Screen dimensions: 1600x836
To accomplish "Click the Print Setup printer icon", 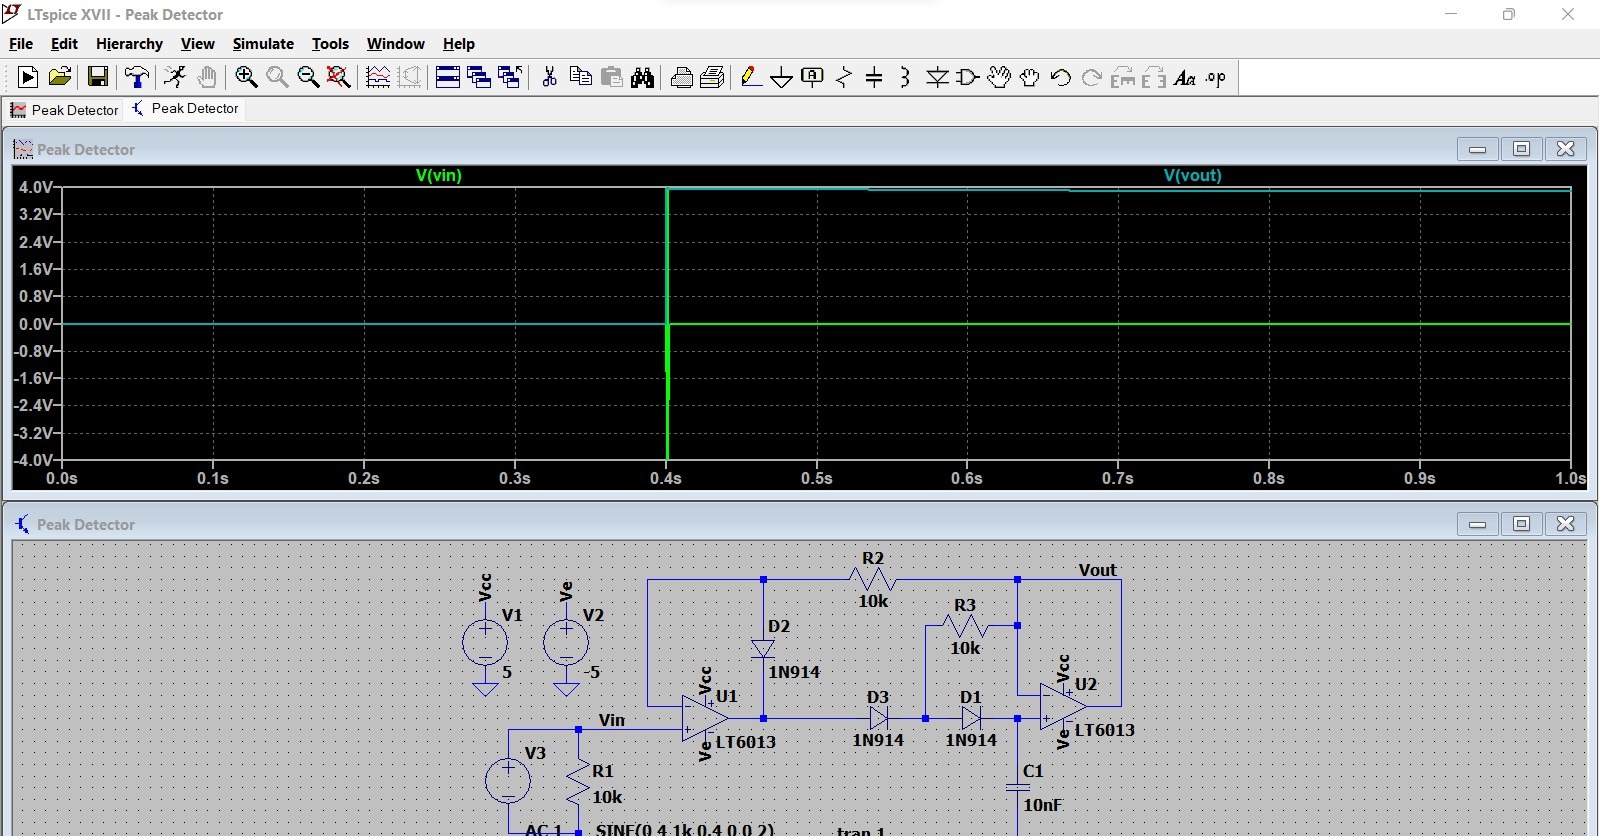I will click(682, 77).
